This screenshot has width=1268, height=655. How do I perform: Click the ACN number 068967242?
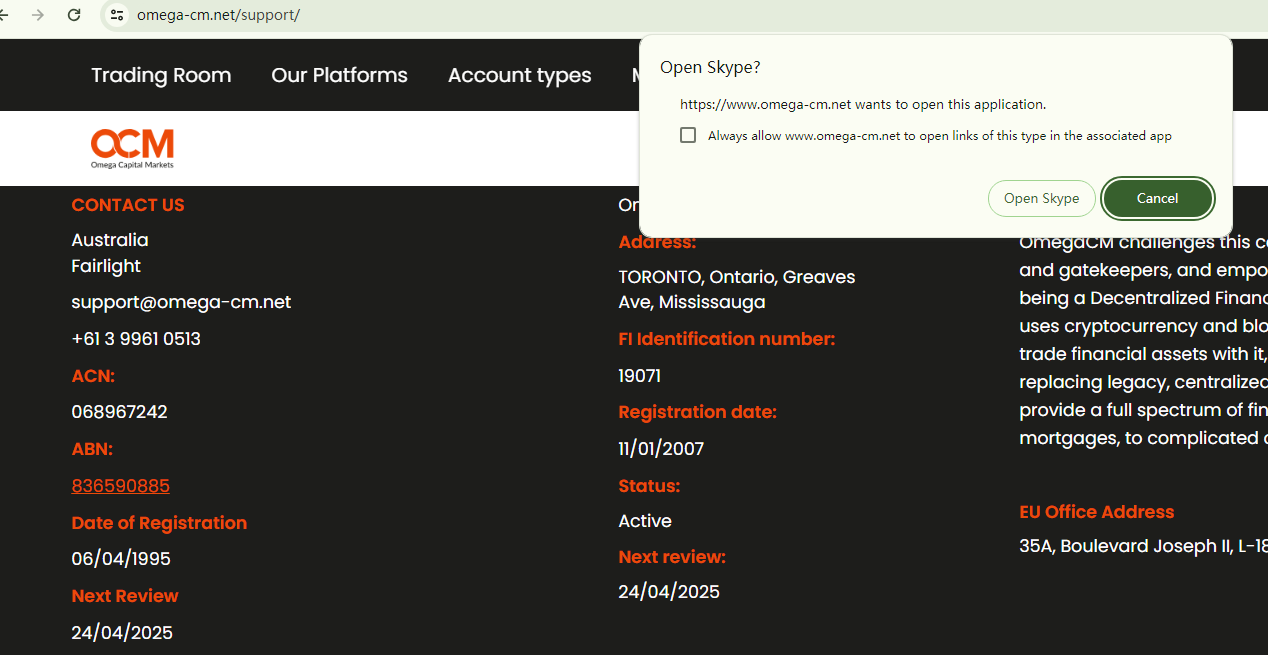(119, 412)
